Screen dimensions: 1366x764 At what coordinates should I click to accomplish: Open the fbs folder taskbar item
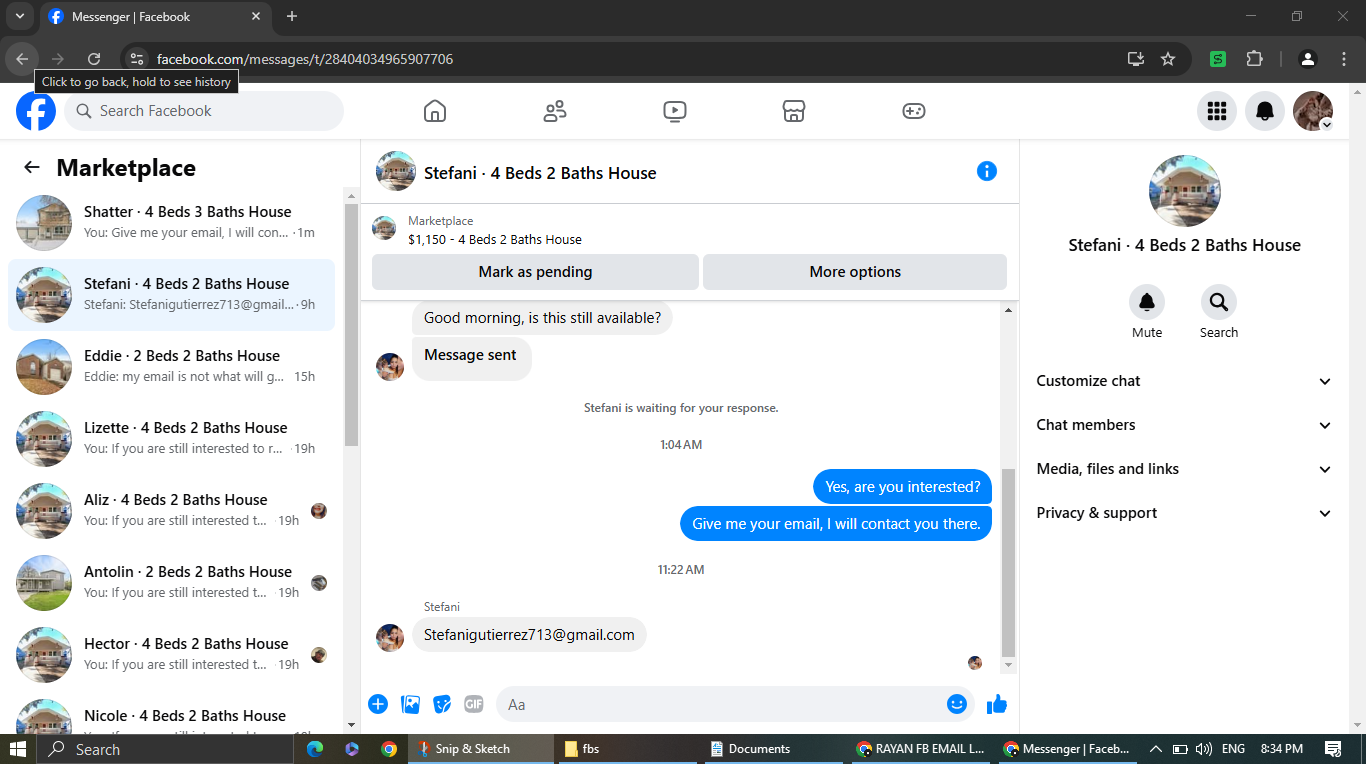click(628, 749)
